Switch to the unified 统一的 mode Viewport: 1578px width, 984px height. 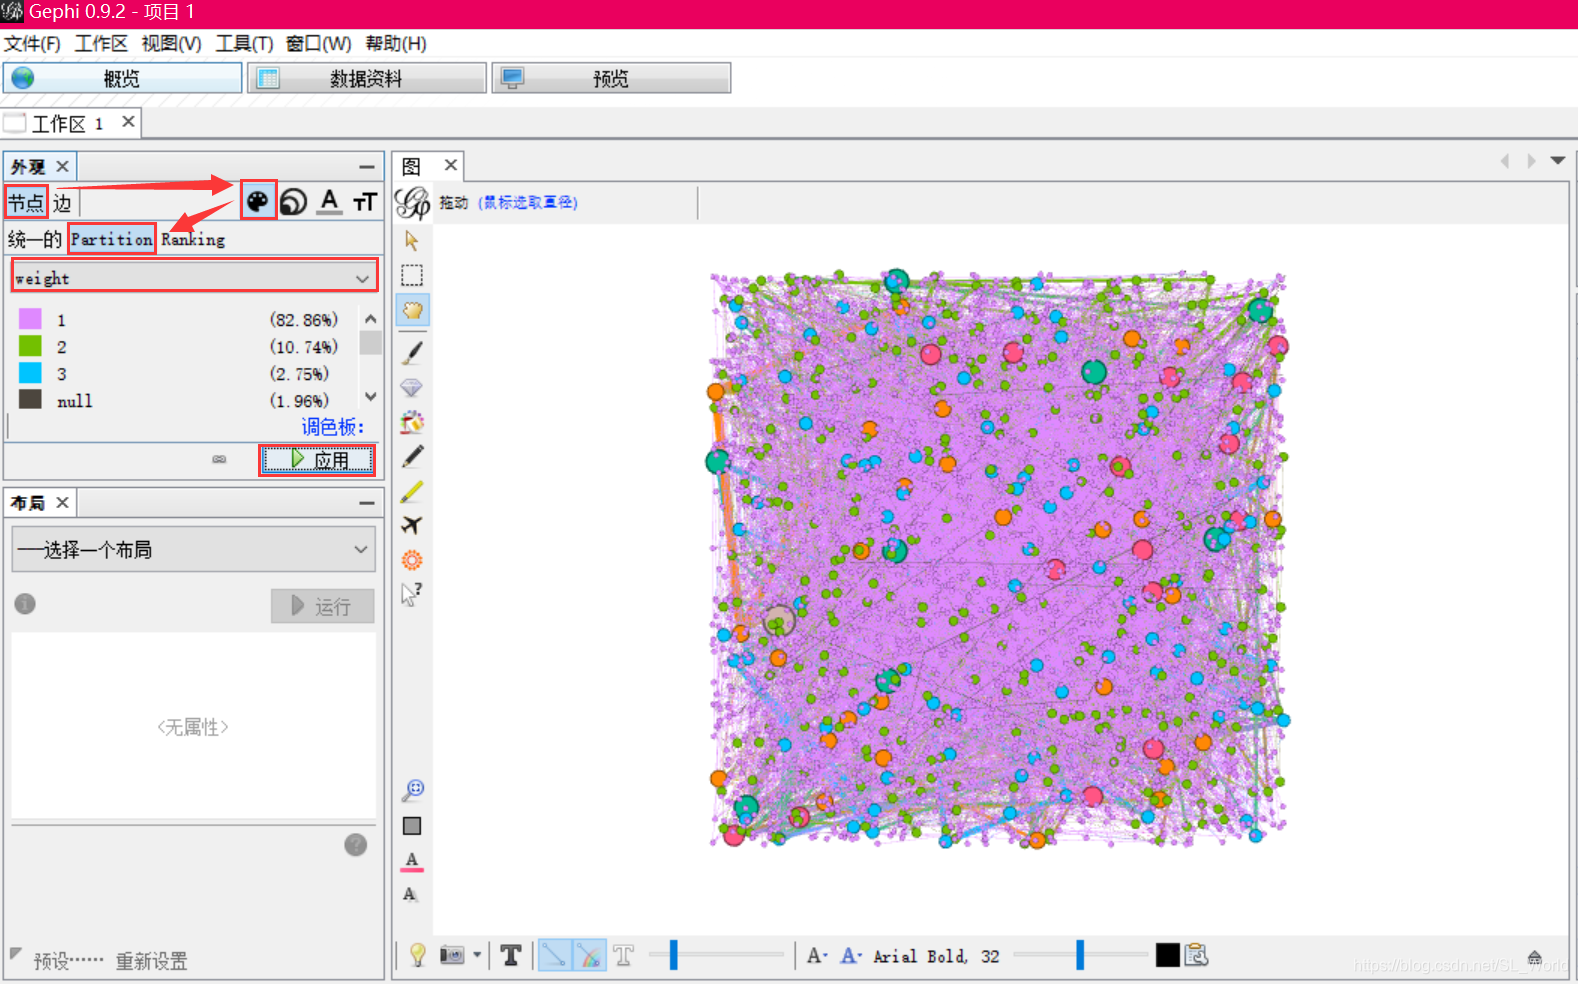pyautogui.click(x=35, y=239)
